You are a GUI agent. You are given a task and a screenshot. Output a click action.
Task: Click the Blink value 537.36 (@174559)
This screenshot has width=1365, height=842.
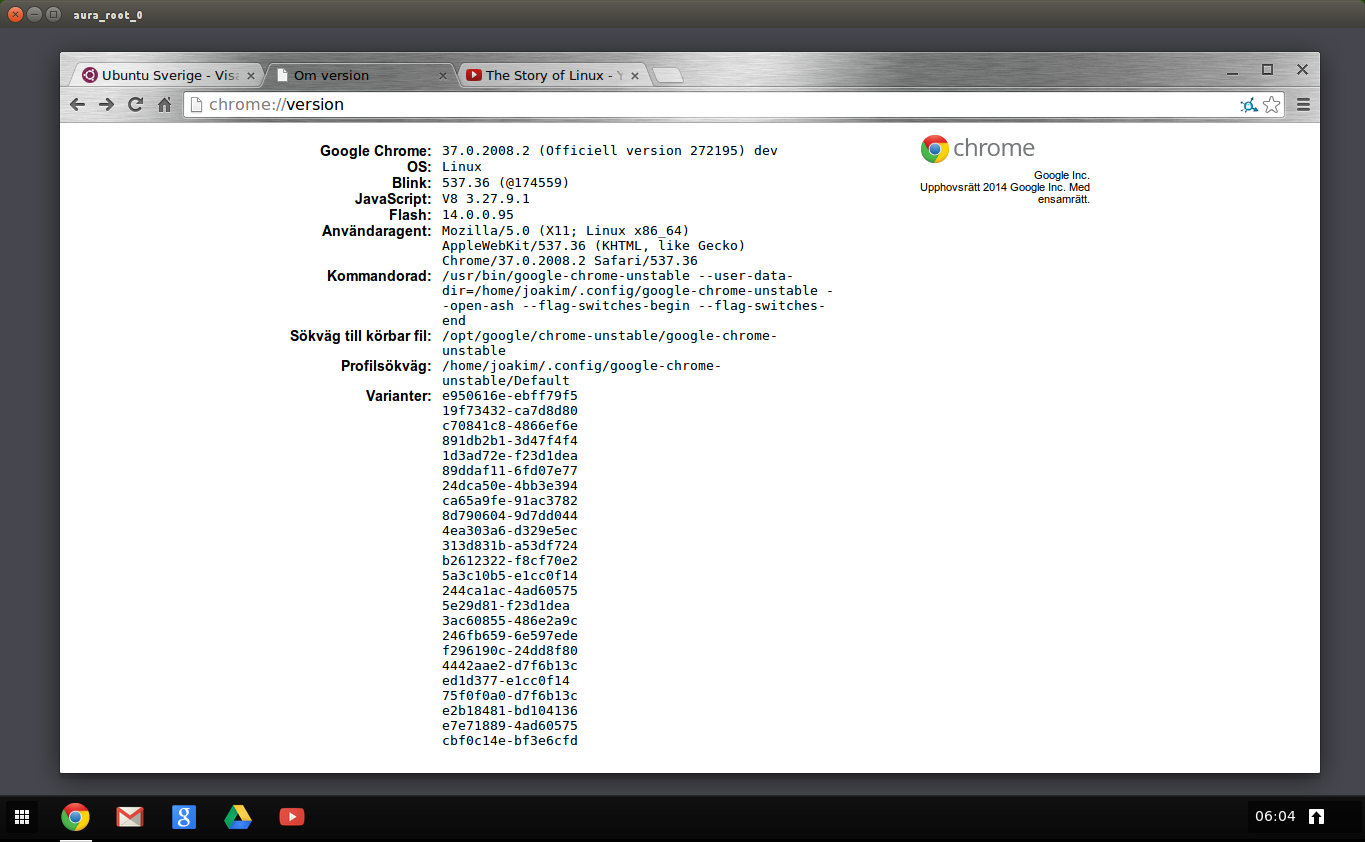(505, 183)
